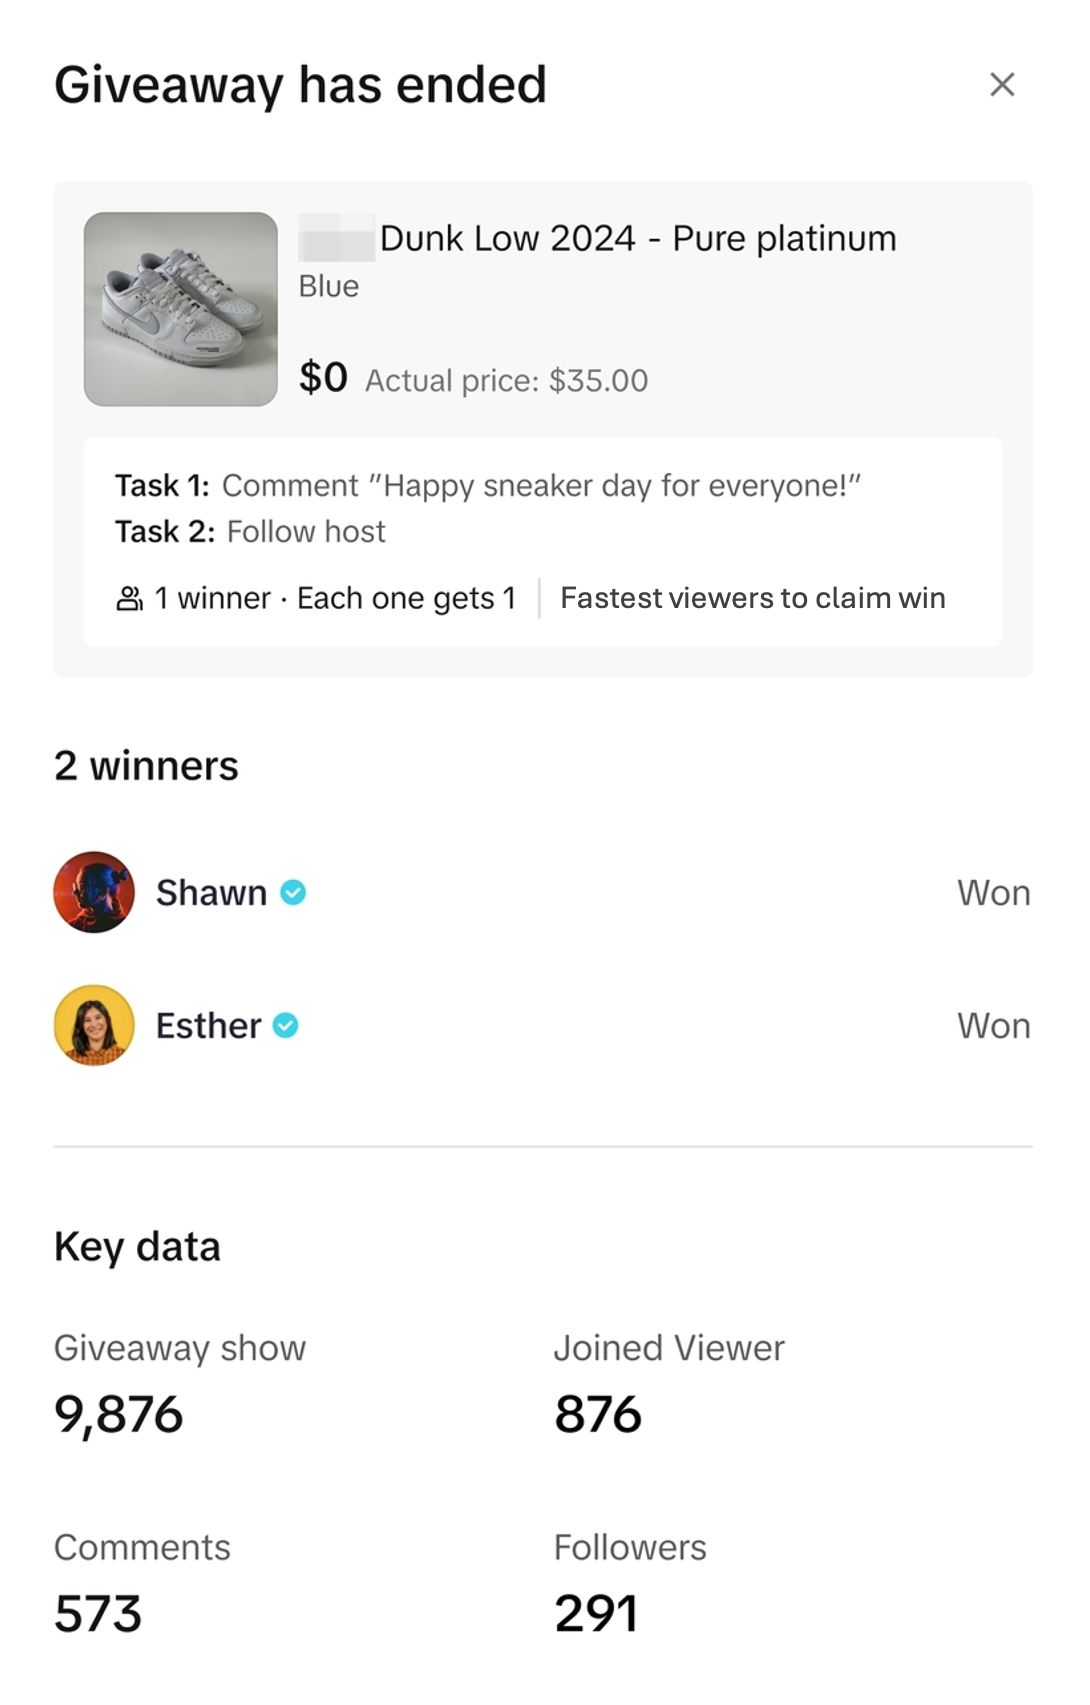Open Esther's winner name
The height and width of the screenshot is (1705, 1090).
[208, 1025]
